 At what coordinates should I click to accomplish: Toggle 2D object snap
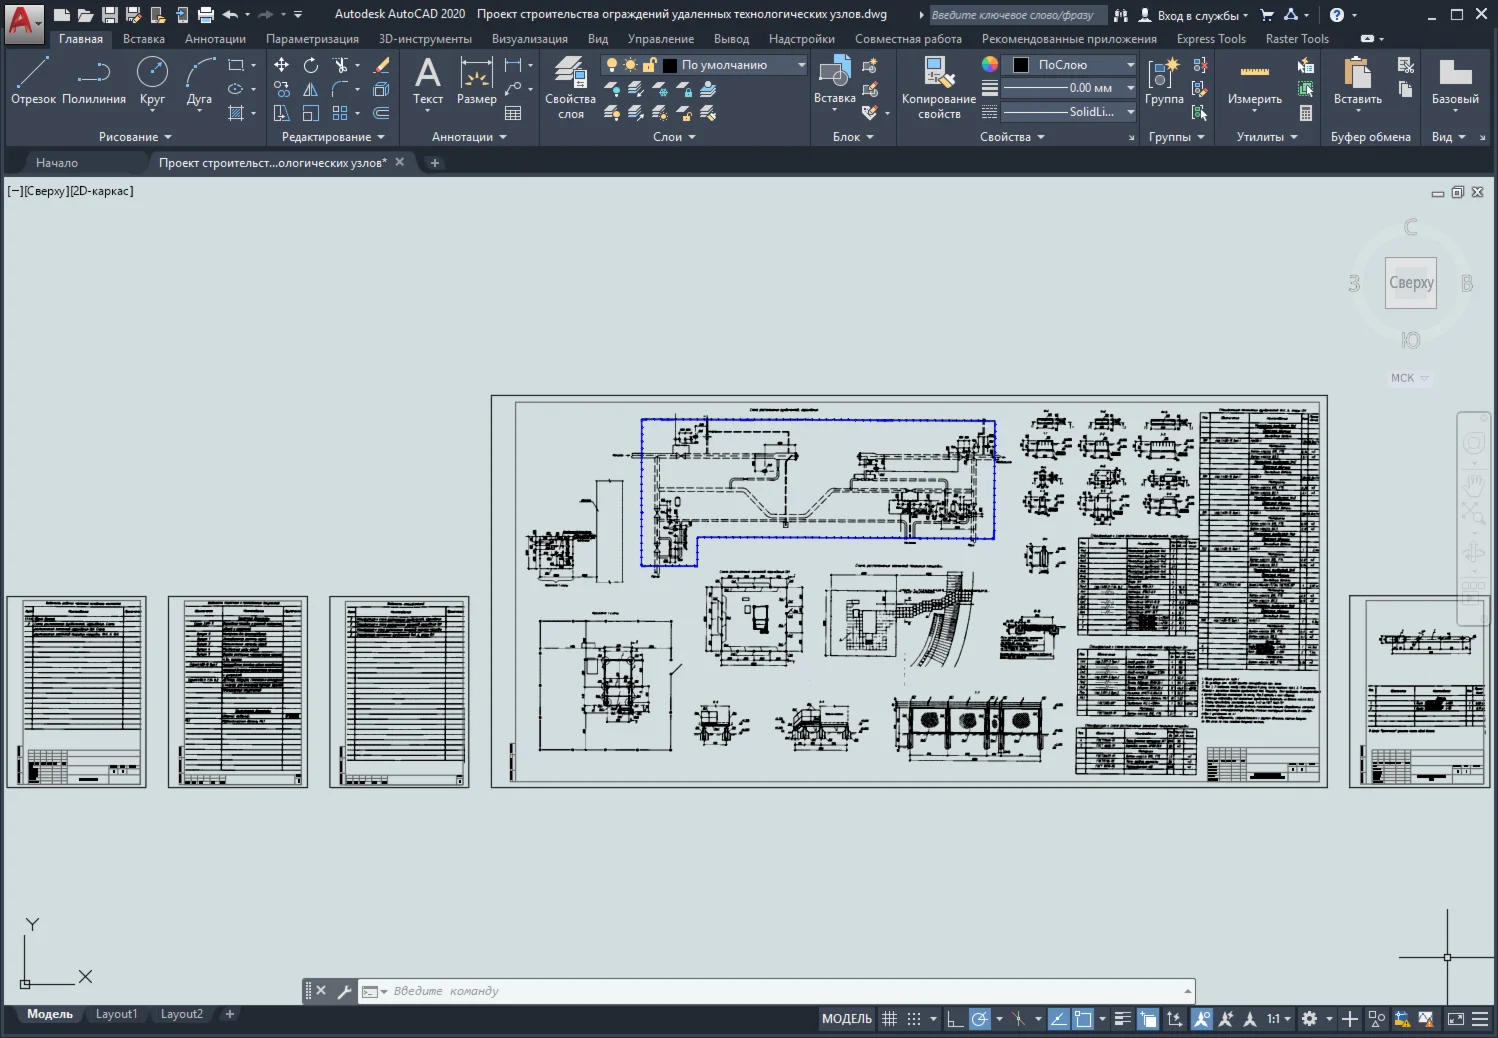tap(1083, 1019)
